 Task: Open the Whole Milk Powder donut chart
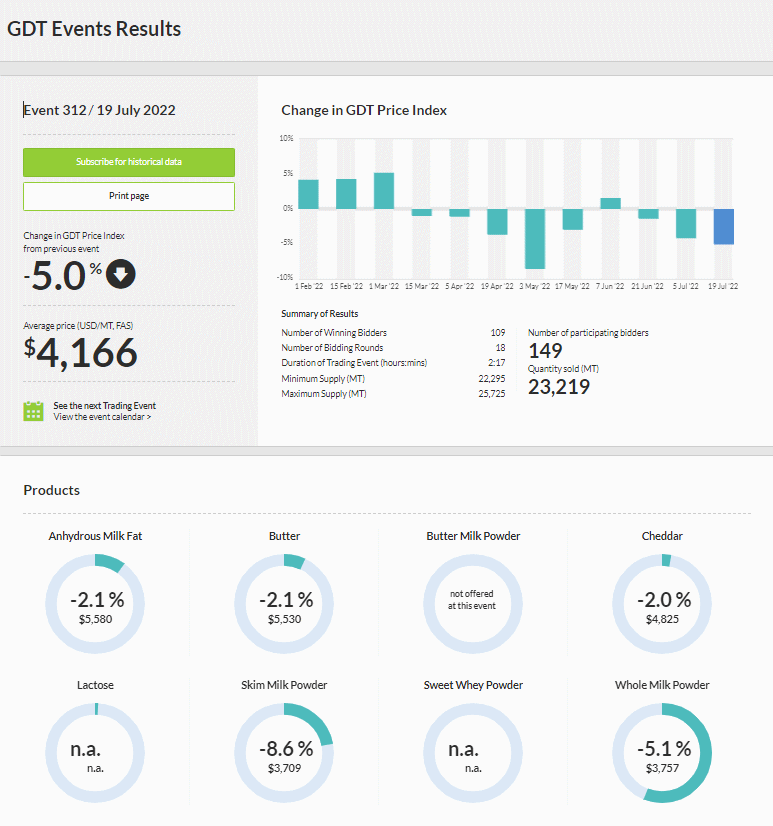tap(662, 753)
